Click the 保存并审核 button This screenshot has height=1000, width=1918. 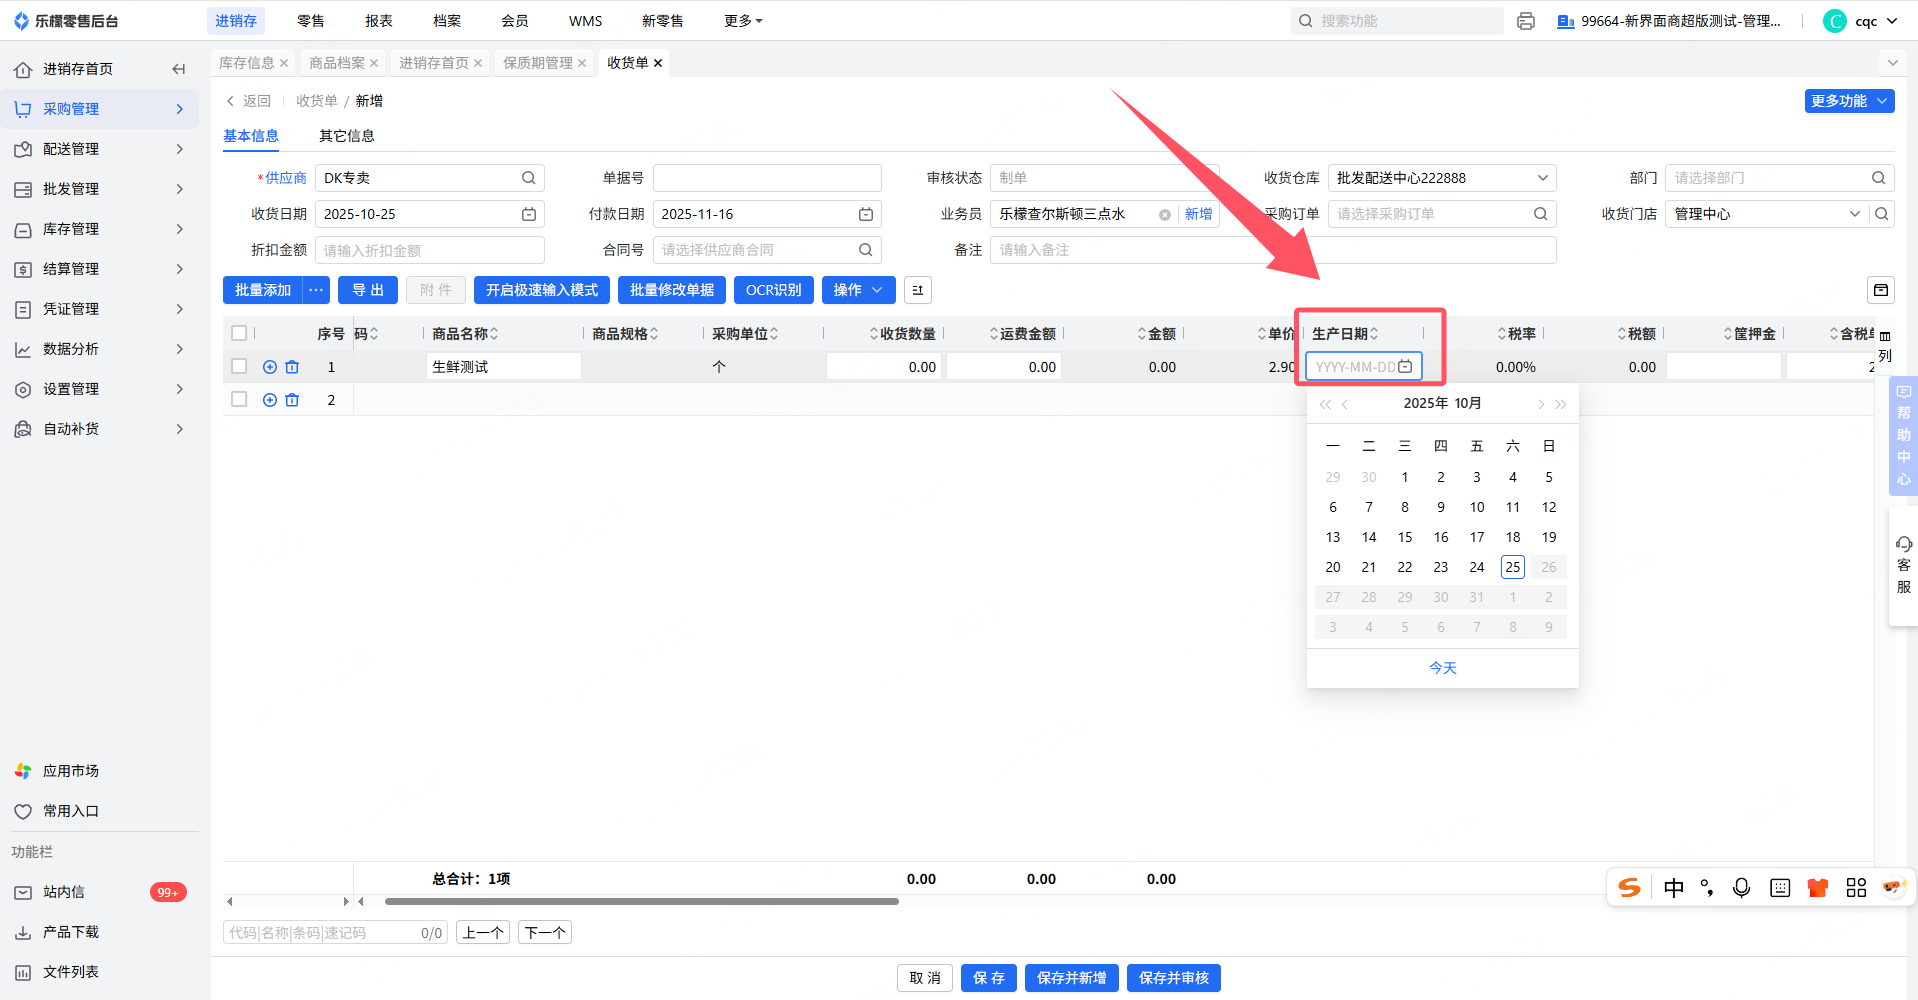click(x=1173, y=978)
